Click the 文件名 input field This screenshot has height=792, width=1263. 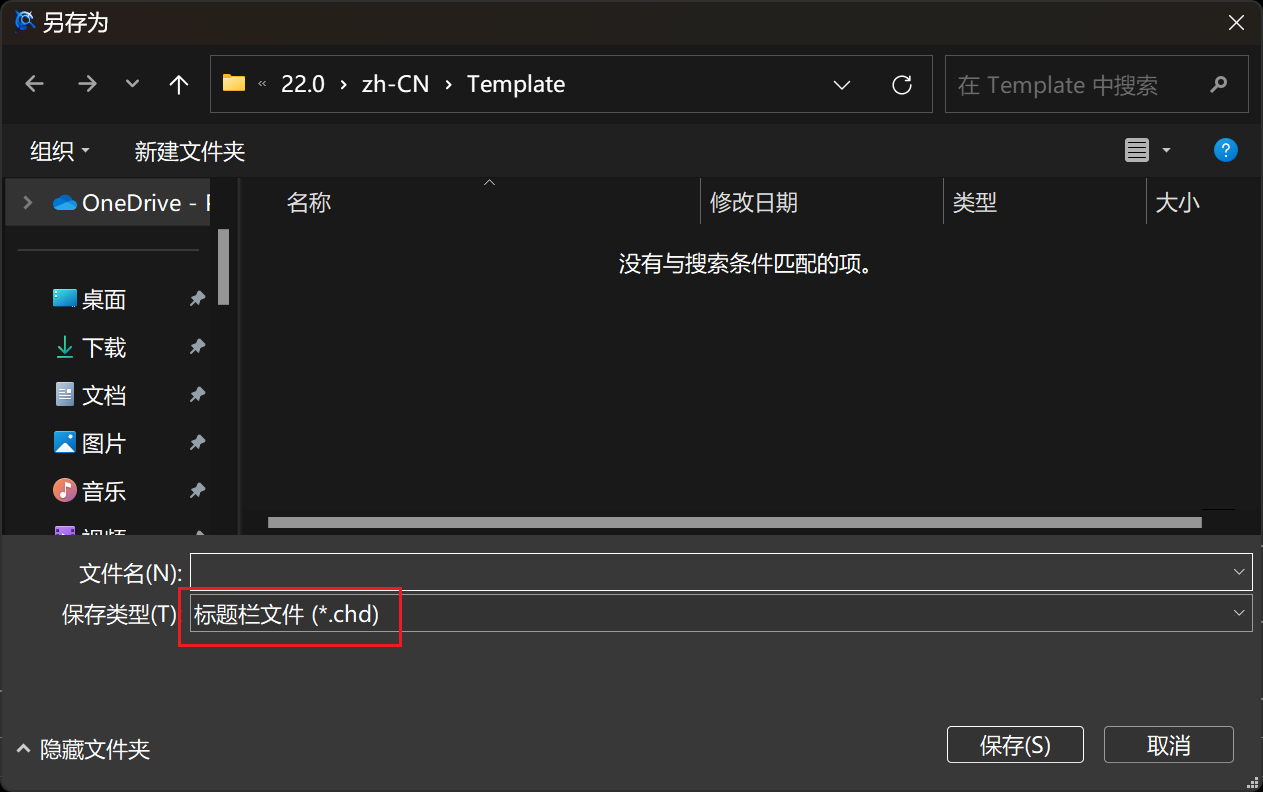pyautogui.click(x=721, y=572)
